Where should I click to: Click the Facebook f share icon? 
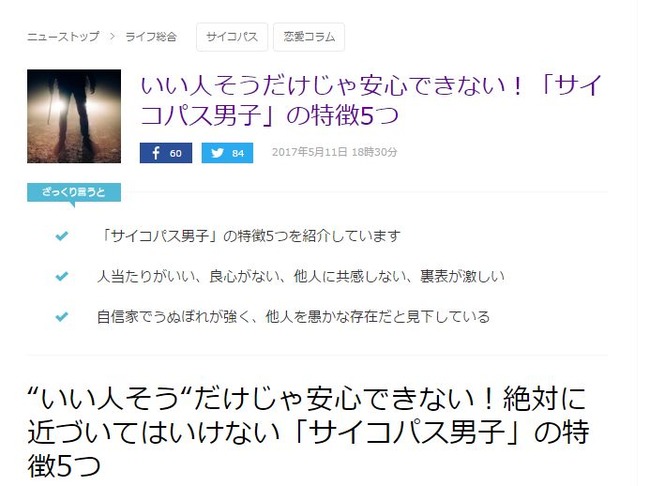click(156, 153)
